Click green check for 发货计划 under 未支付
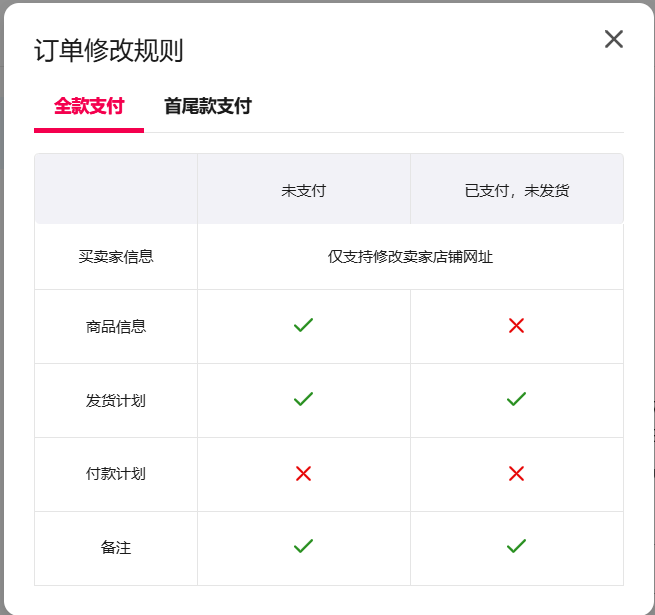The width and height of the screenshot is (655, 615). 304,399
